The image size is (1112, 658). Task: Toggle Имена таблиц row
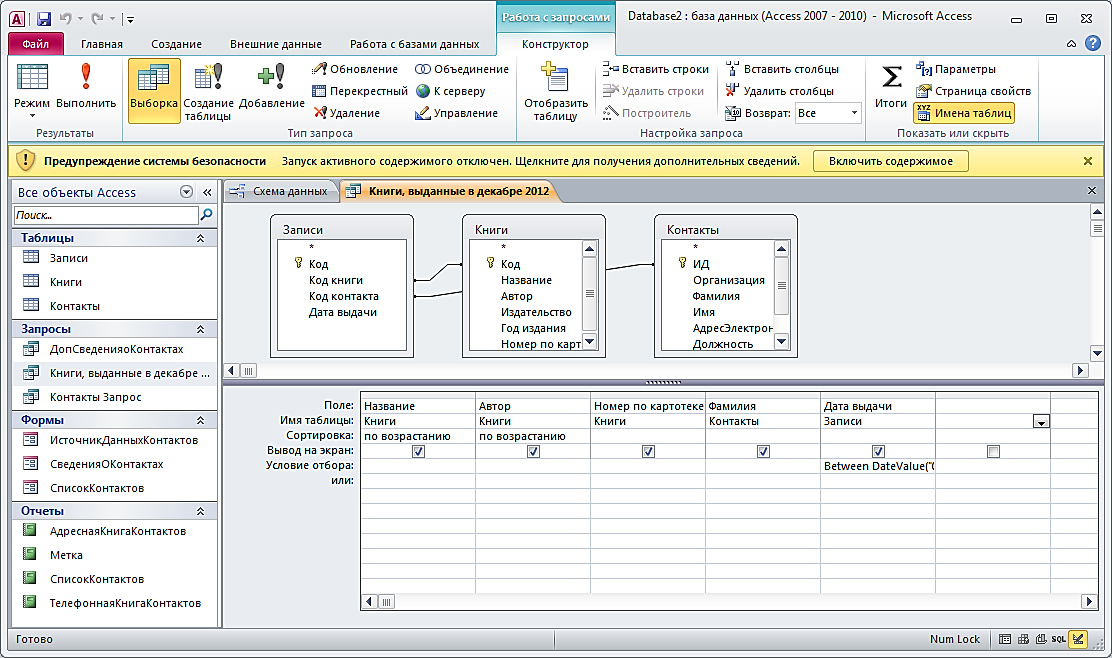964,113
